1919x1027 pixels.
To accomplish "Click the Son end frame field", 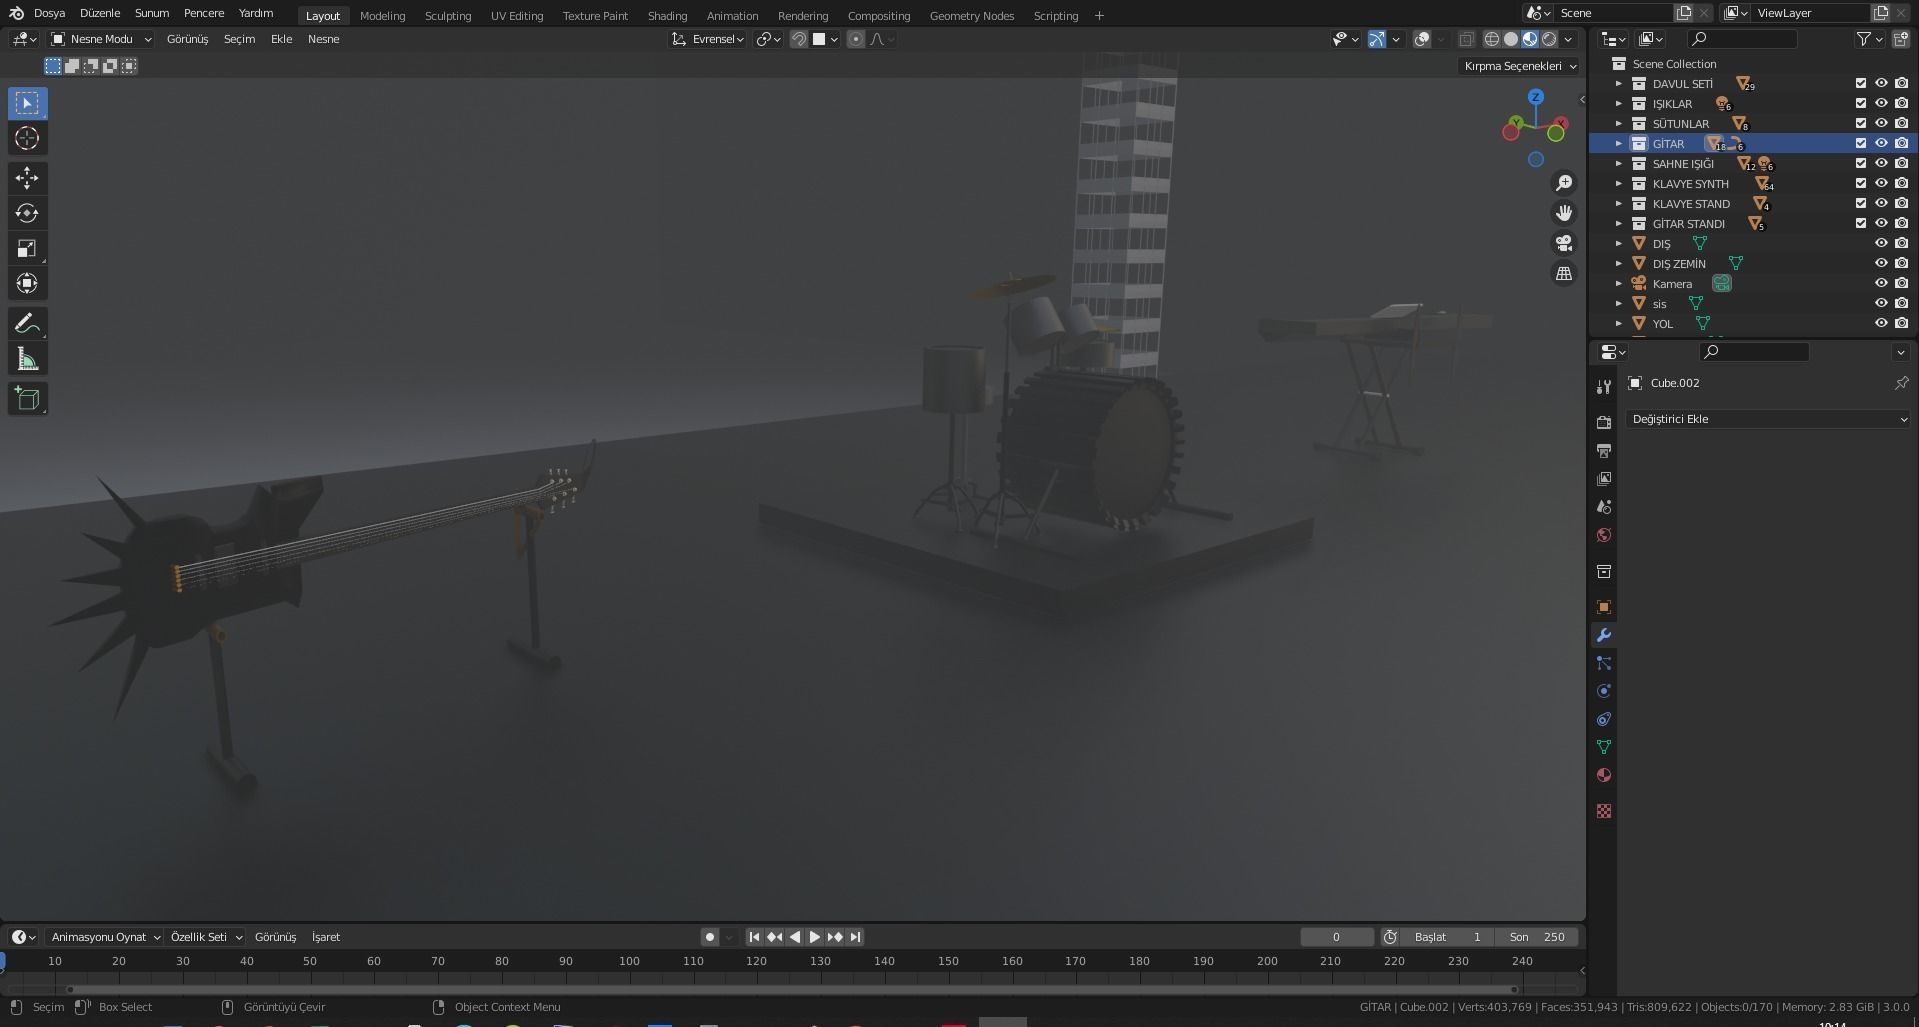I will point(1537,937).
